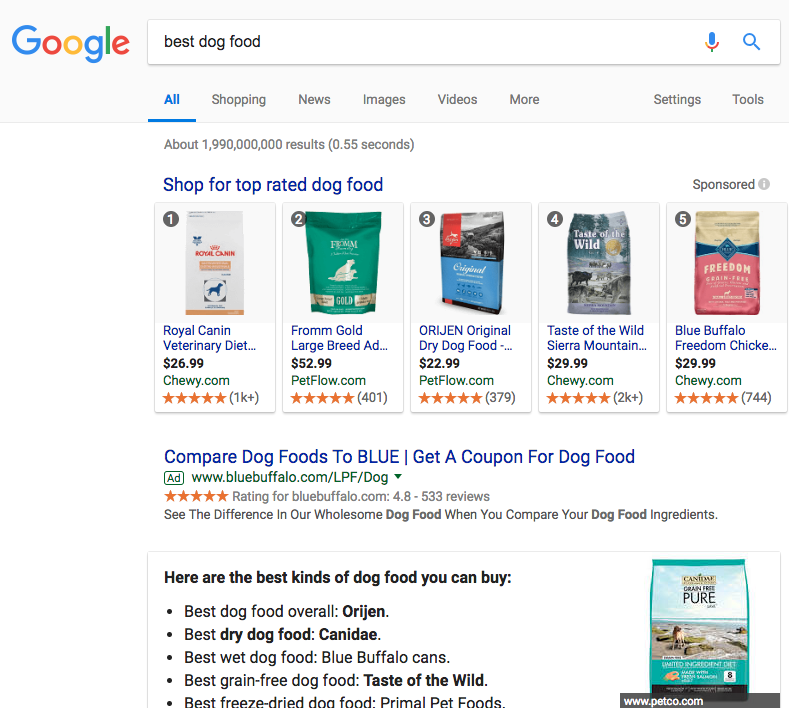The height and width of the screenshot is (708, 789).
Task: Open the ORIJEN Original product image
Action: point(471,264)
